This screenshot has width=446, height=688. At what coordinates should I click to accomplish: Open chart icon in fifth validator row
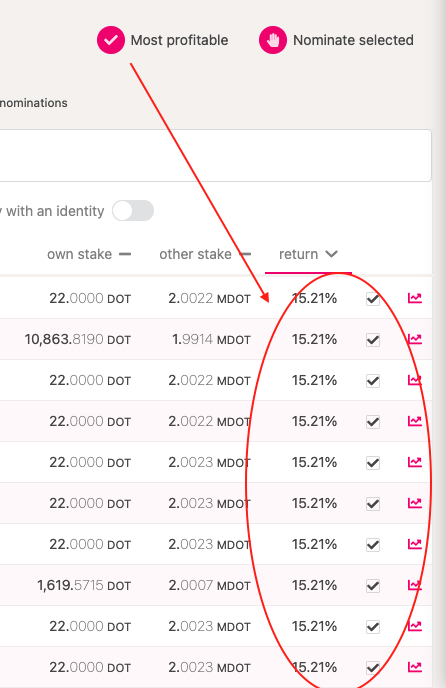tap(415, 462)
